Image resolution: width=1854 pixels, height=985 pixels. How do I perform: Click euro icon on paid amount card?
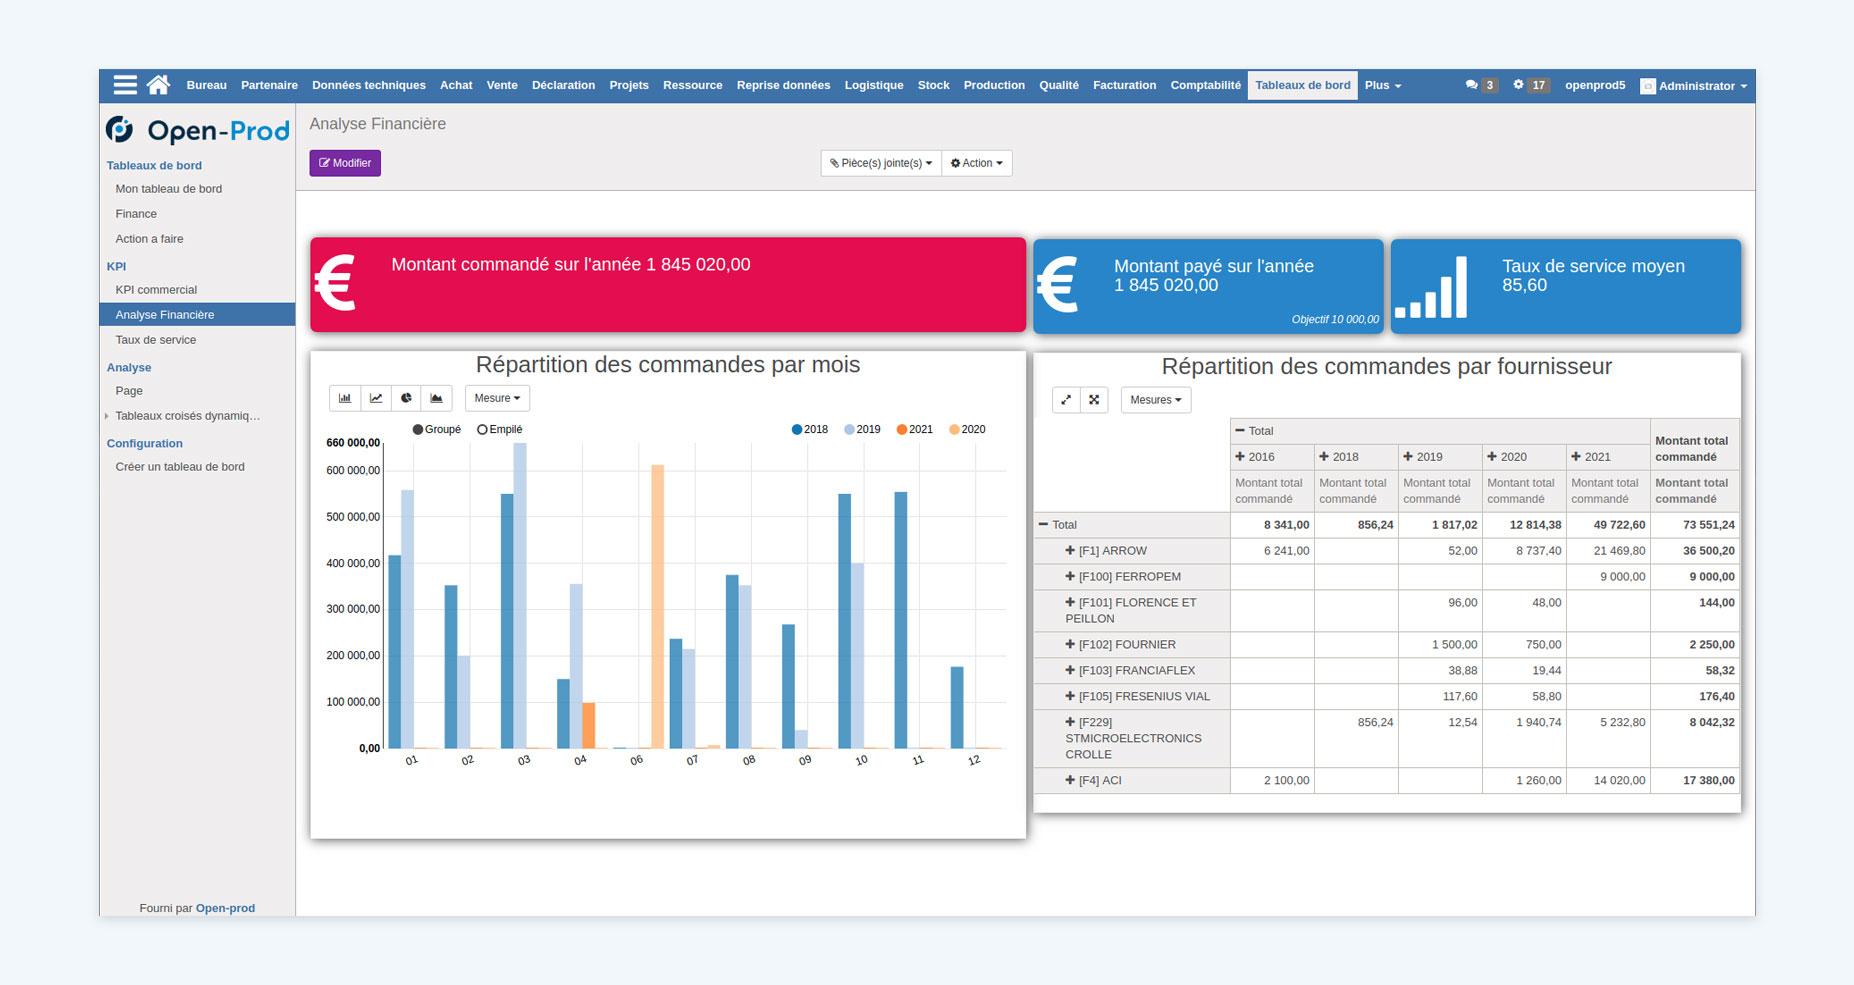1058,284
